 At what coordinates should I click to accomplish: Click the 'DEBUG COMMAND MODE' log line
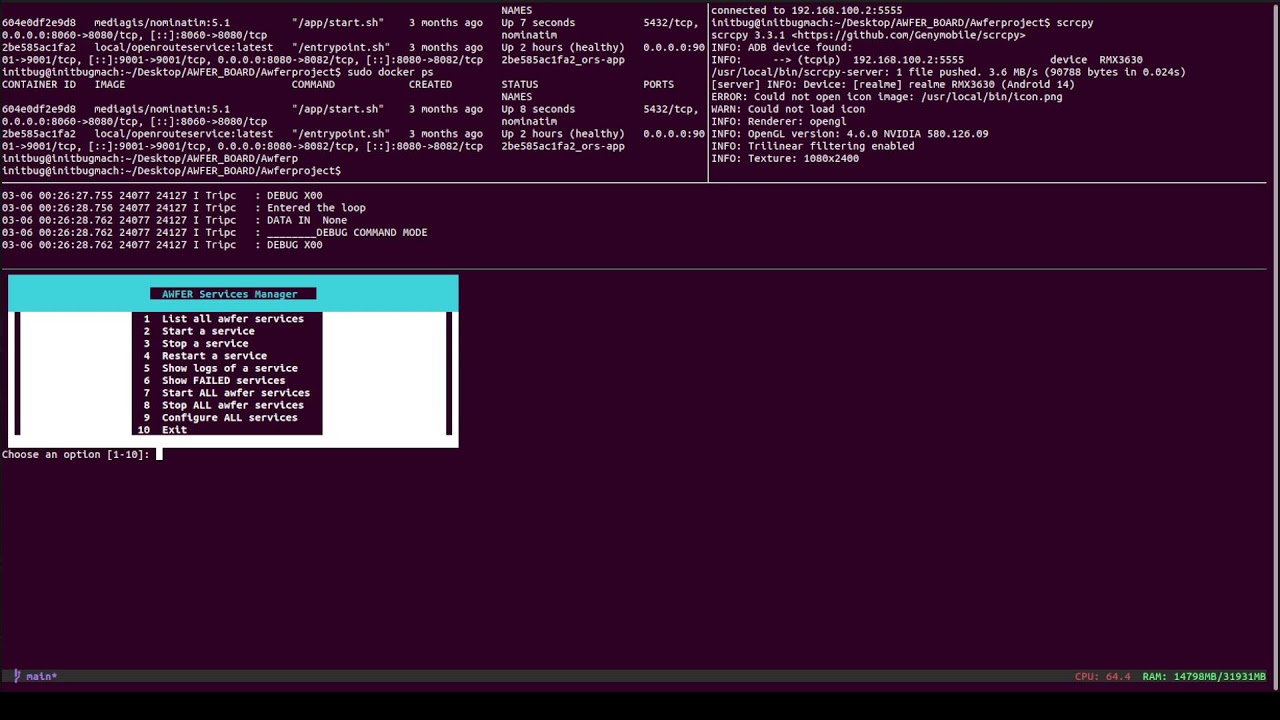pos(215,232)
